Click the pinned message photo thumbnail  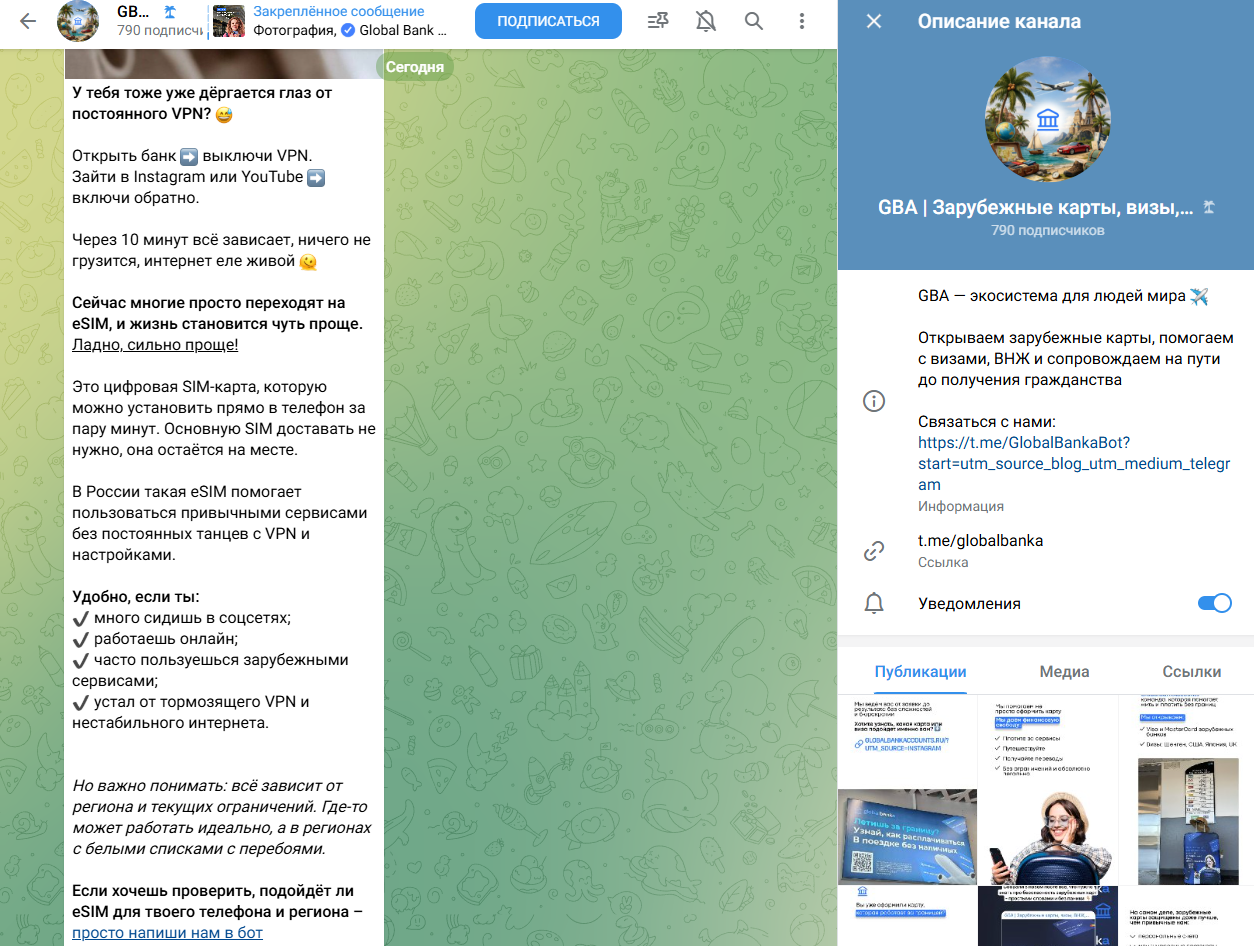229,21
